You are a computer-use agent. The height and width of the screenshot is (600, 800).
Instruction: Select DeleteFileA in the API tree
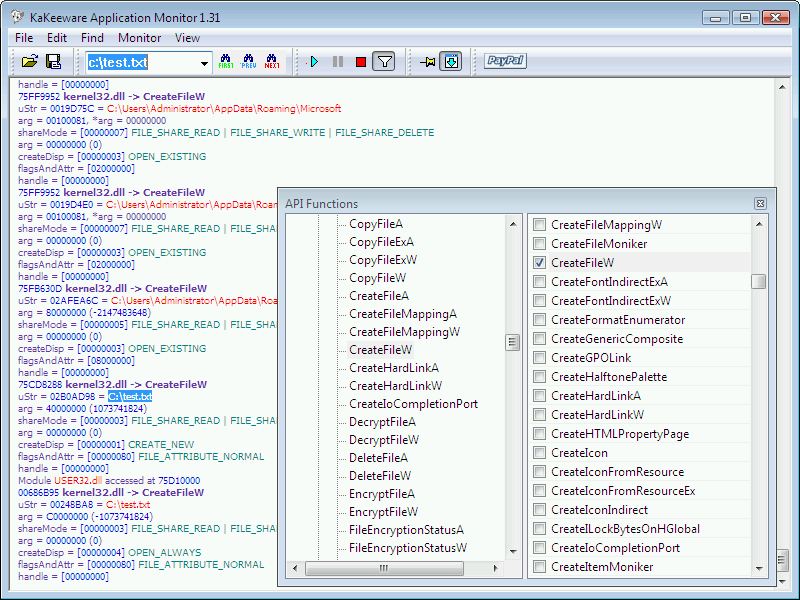(379, 458)
